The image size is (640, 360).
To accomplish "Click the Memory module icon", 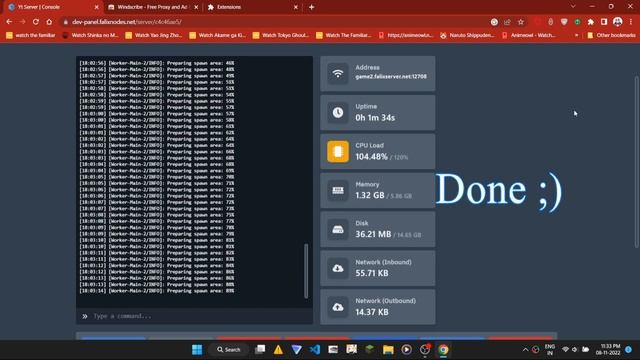I will (338, 191).
